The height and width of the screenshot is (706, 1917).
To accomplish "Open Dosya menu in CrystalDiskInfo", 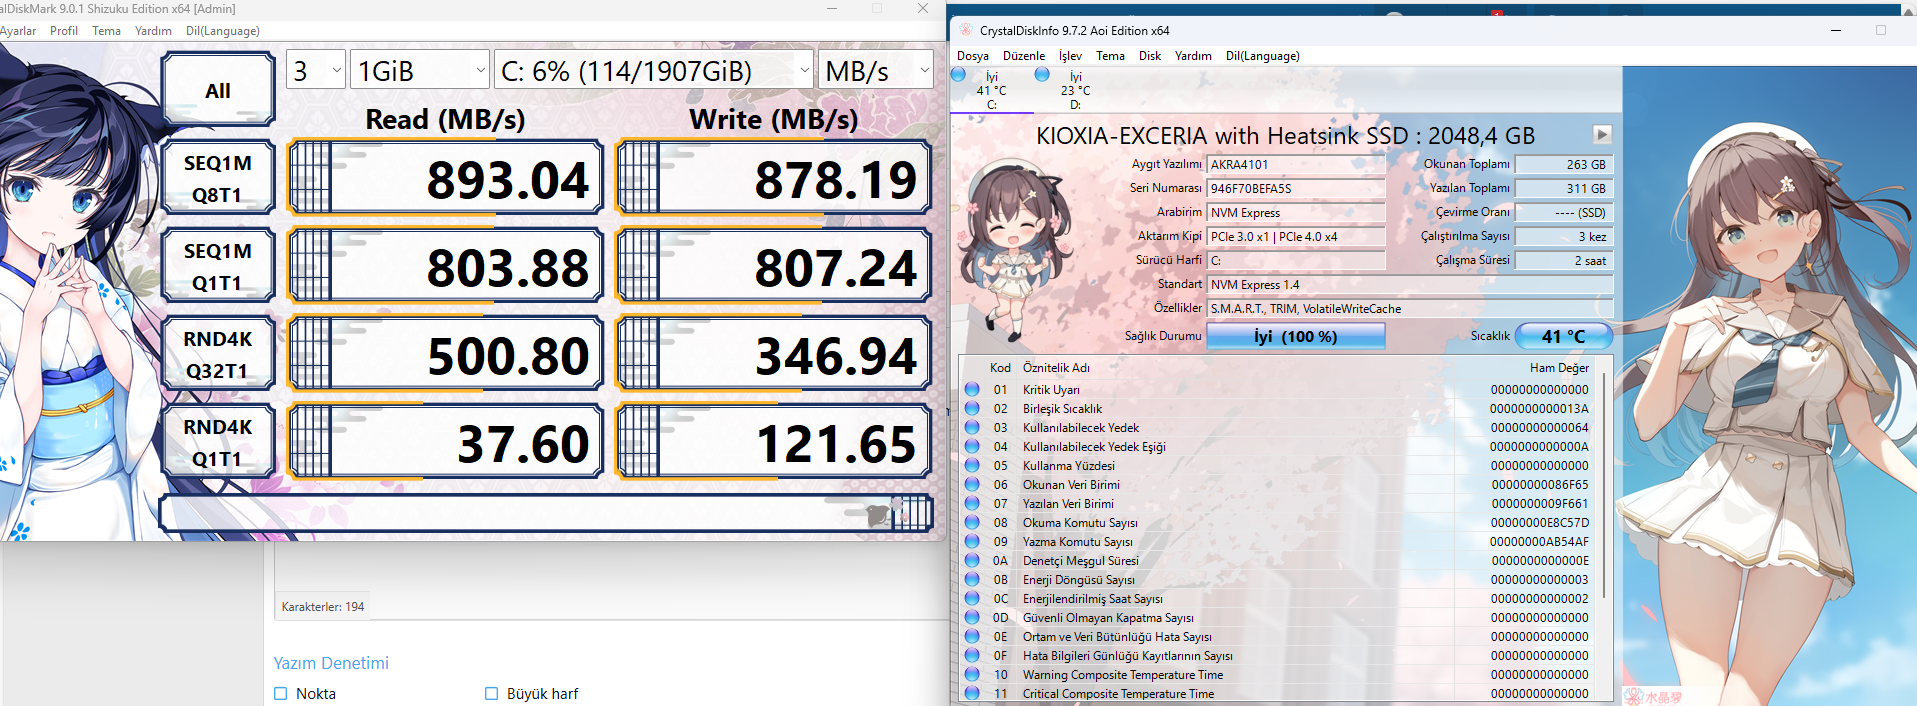I will (x=973, y=56).
